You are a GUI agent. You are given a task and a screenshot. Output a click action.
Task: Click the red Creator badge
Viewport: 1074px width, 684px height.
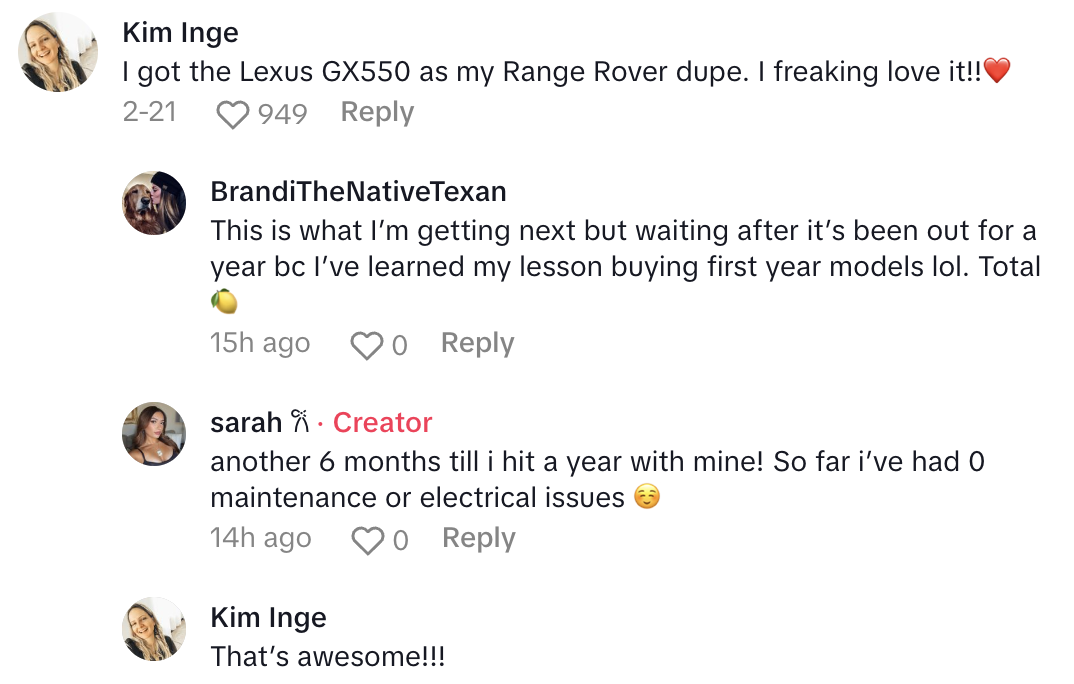[382, 423]
